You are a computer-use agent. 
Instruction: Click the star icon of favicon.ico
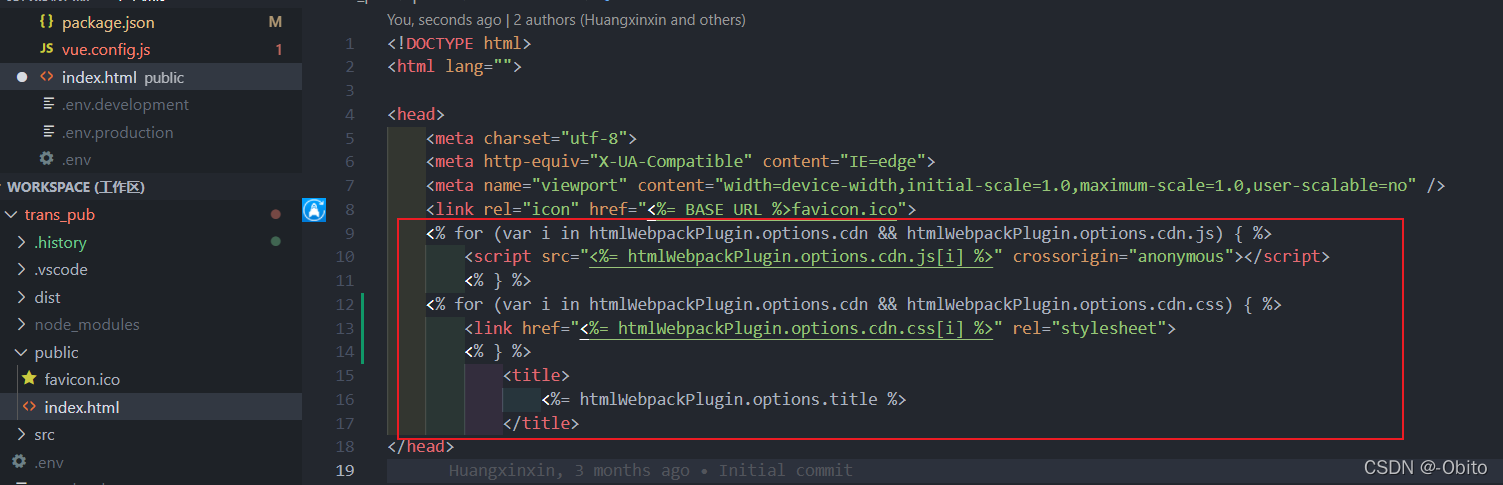pyautogui.click(x=28, y=379)
